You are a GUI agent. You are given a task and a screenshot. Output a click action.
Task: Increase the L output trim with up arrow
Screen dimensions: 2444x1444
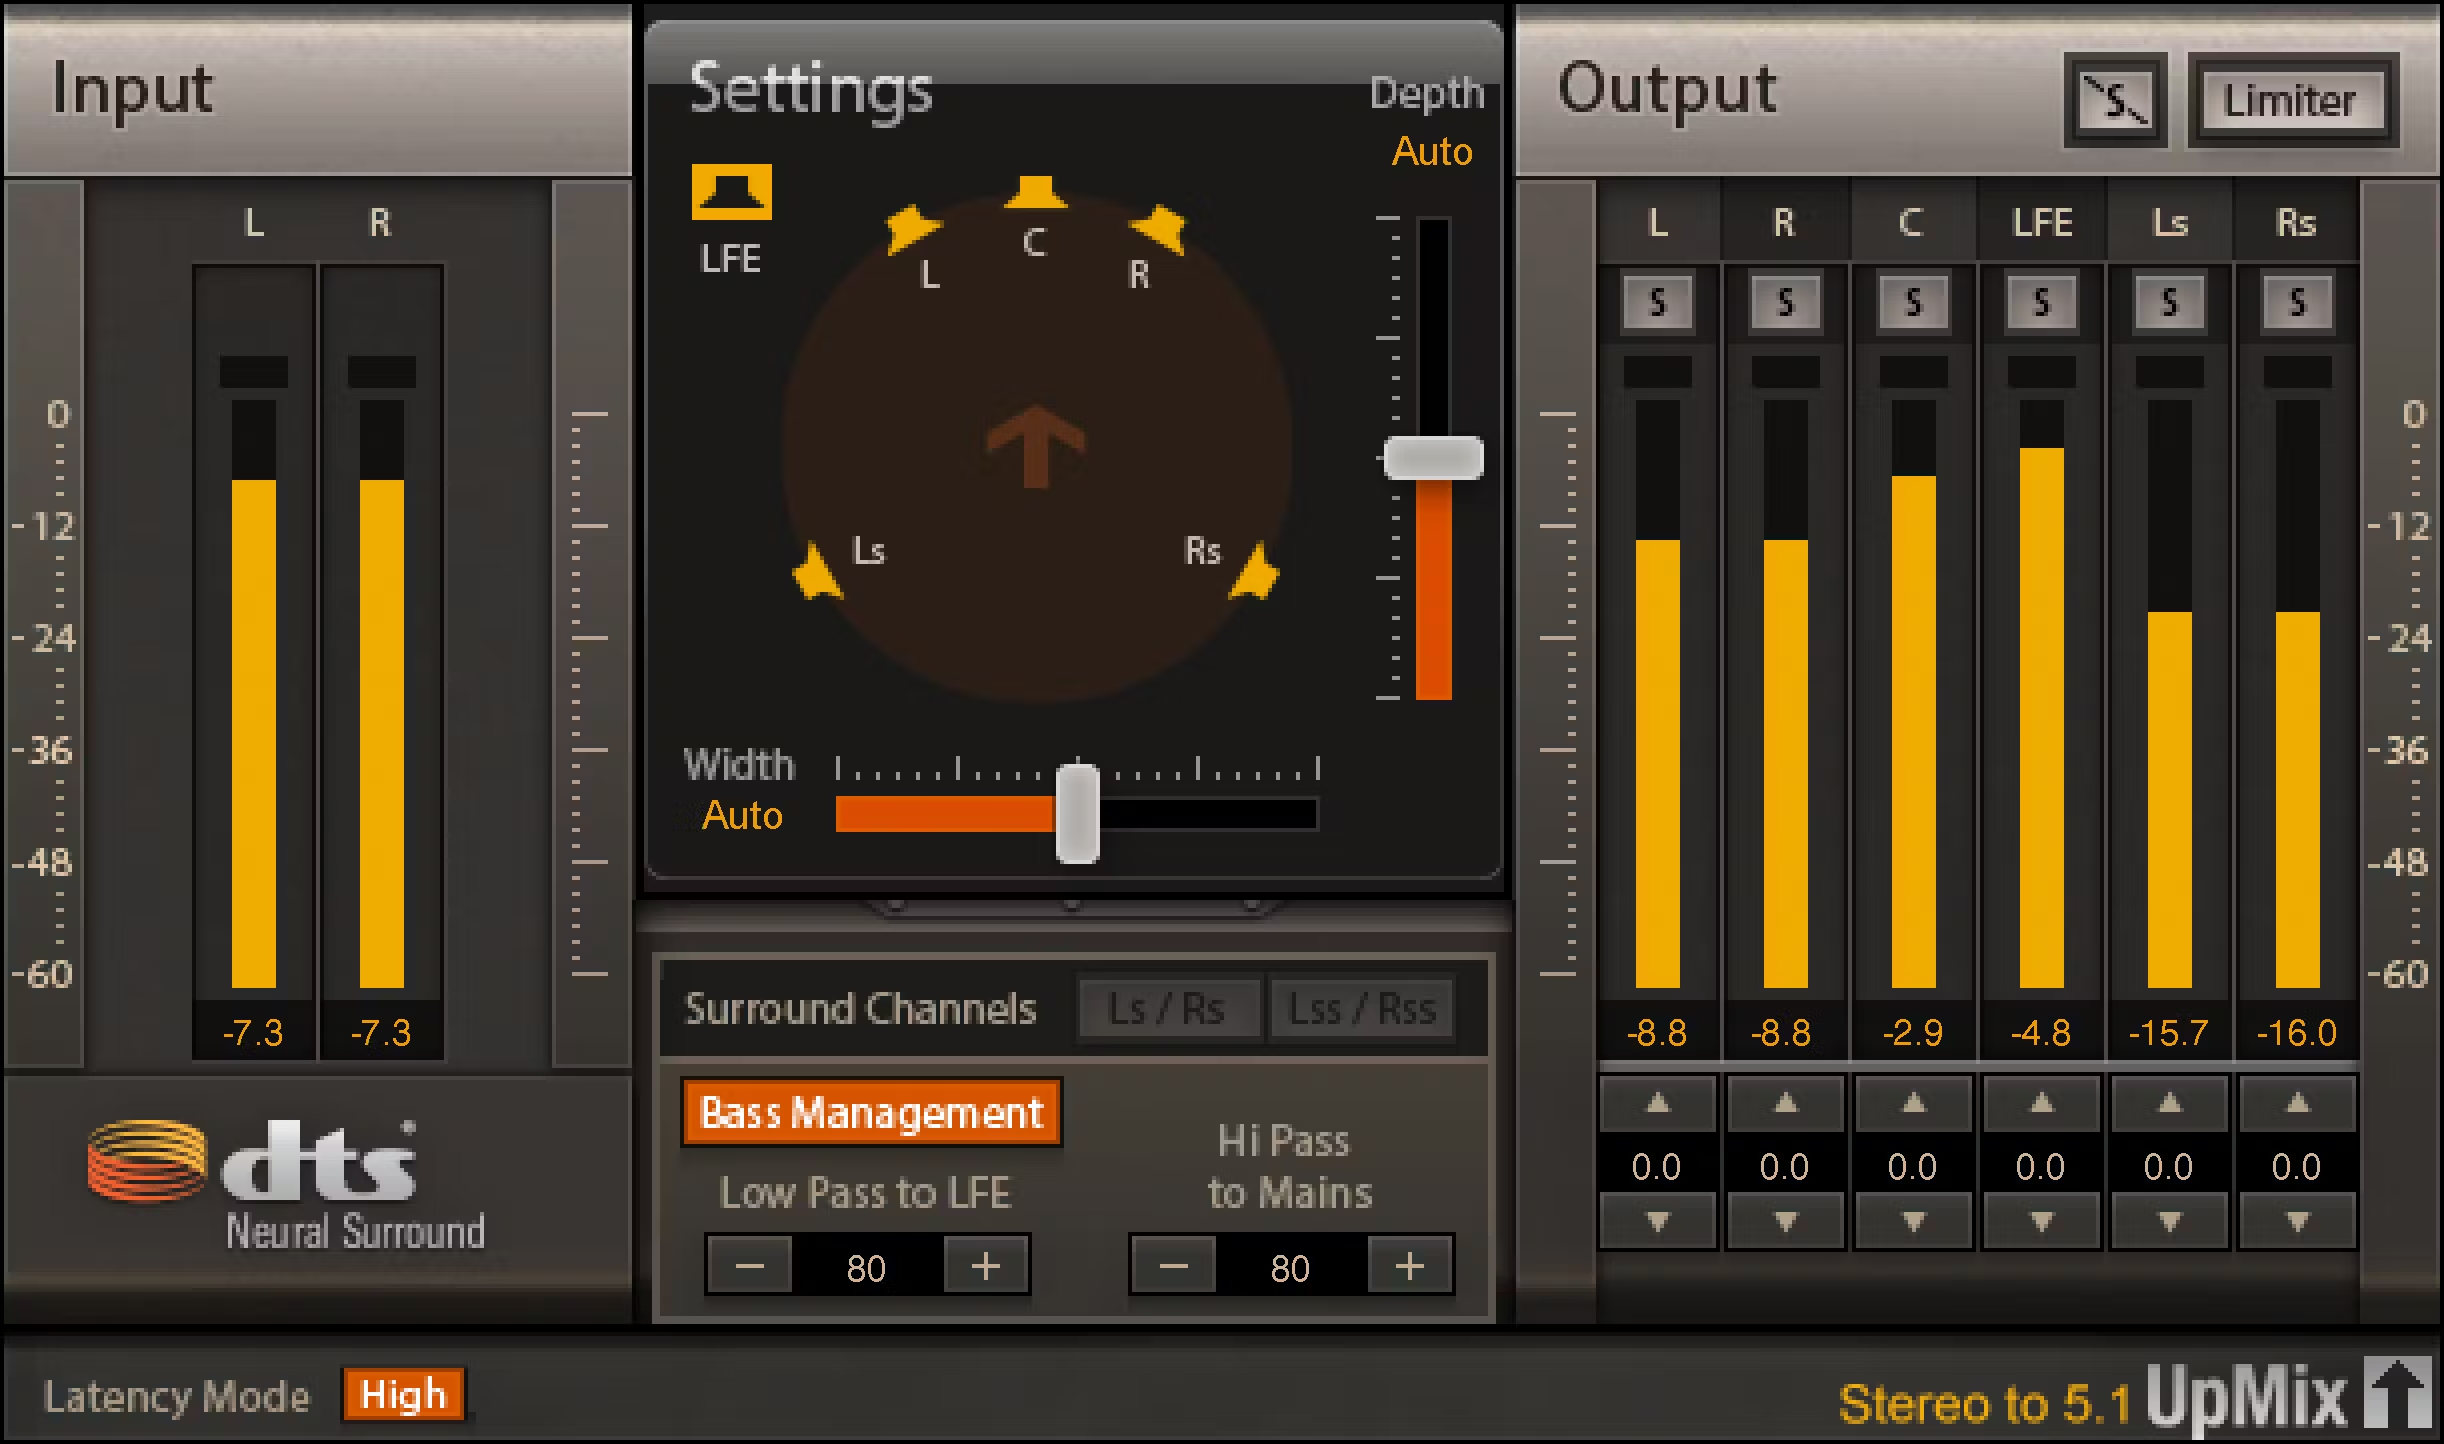pyautogui.click(x=1657, y=1104)
